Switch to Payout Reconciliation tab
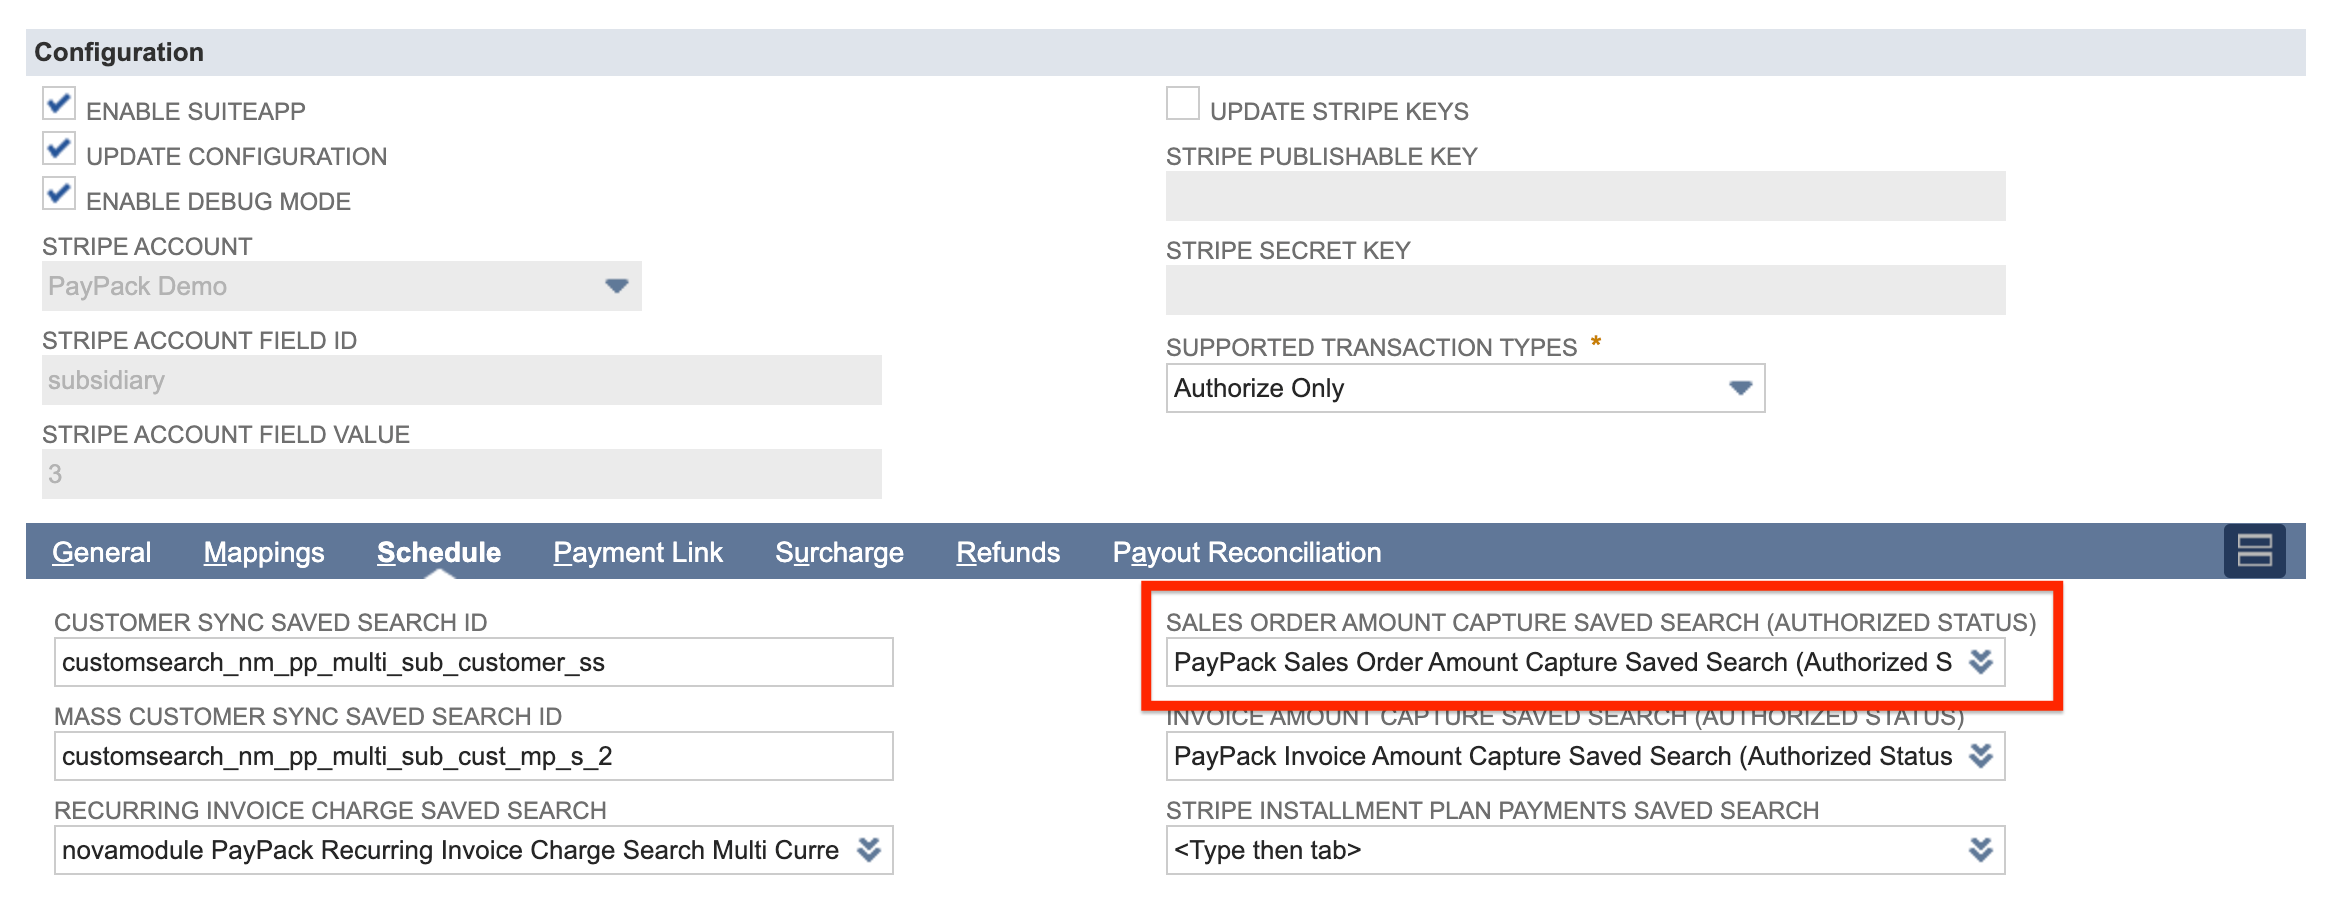Screen dimensions: 2332x906 (1246, 551)
